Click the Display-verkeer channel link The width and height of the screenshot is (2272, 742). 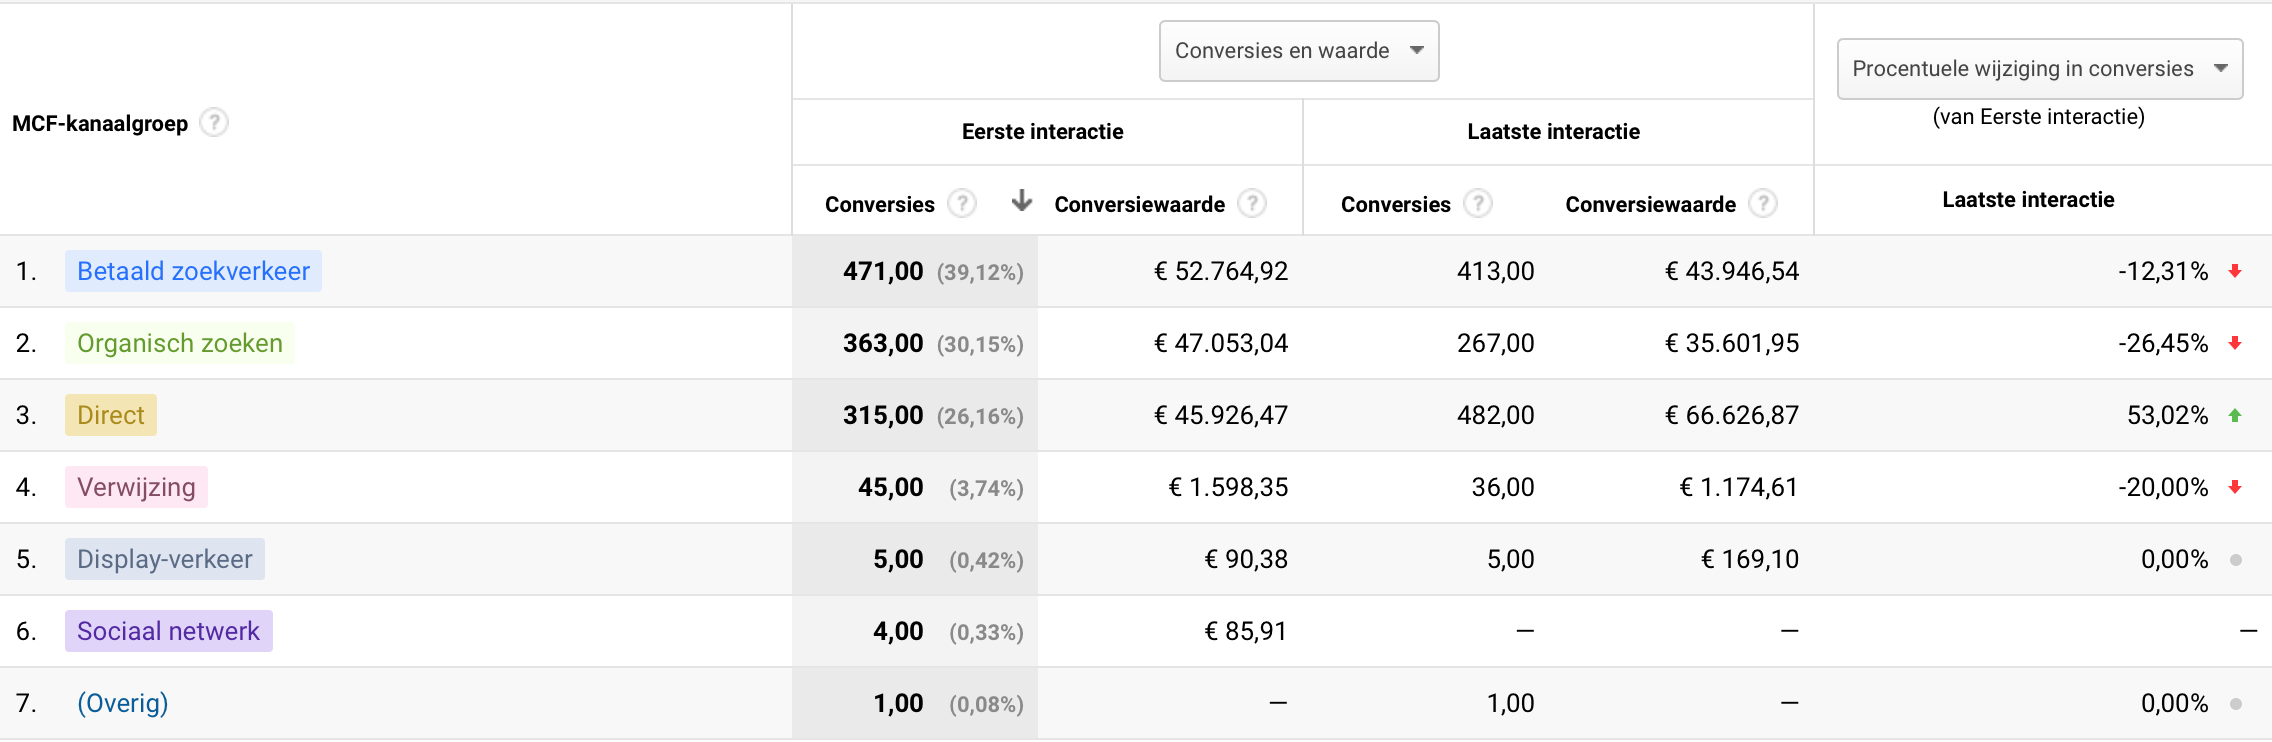click(165, 559)
